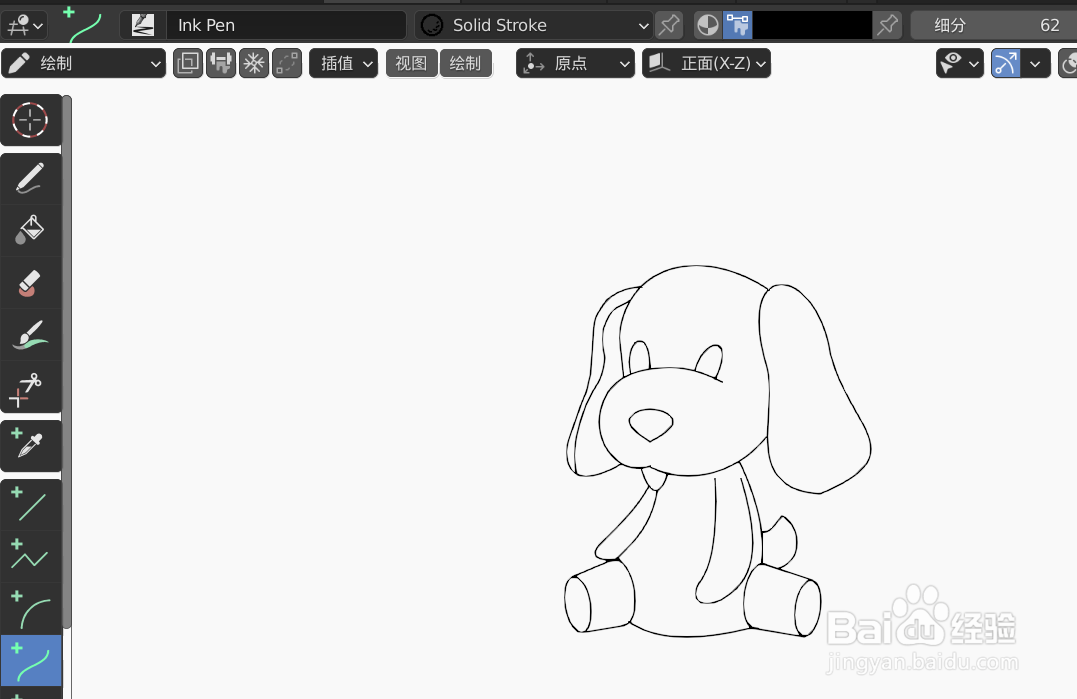This screenshot has height=699, width=1077.
Task: Select the Line primitive tool
Action: point(30,505)
